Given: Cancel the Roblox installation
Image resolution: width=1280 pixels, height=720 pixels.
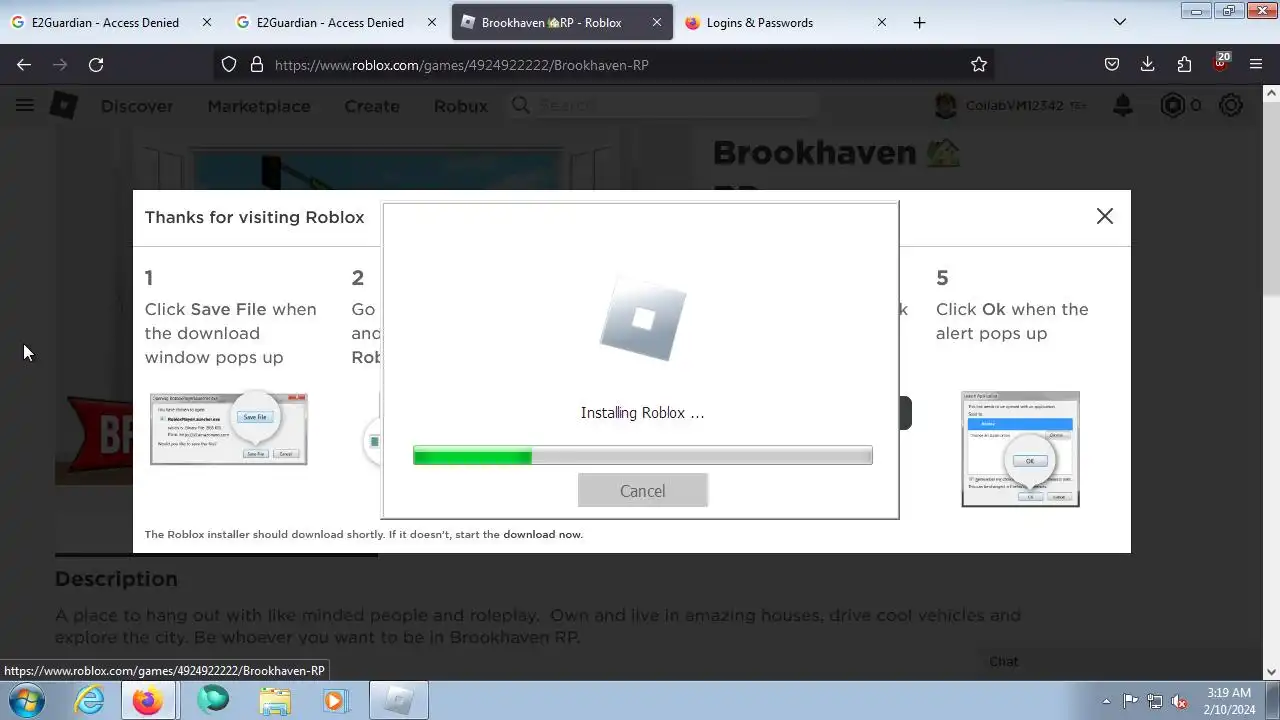Looking at the screenshot, I should click(643, 491).
